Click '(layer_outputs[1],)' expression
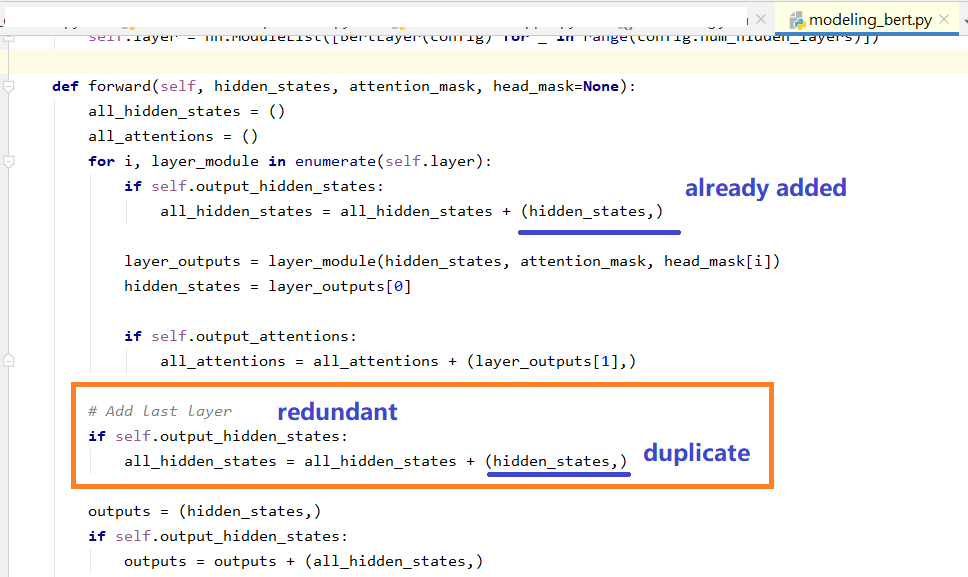Screen dimensions: 968x577 [551, 361]
